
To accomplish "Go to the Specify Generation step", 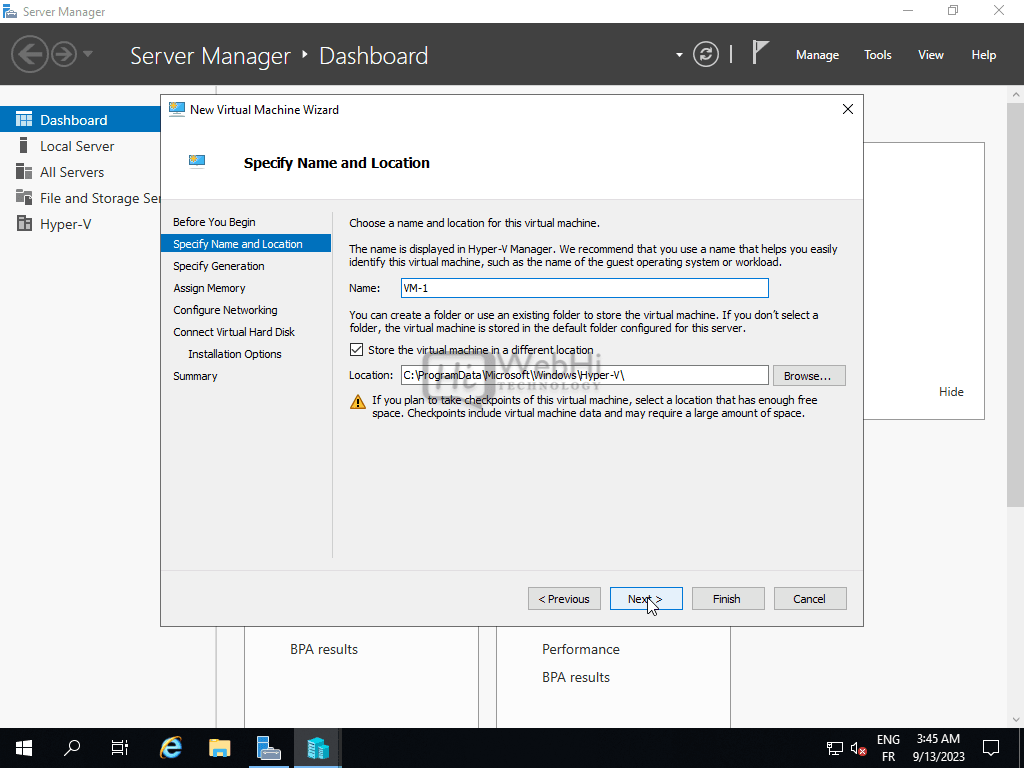I will point(219,266).
